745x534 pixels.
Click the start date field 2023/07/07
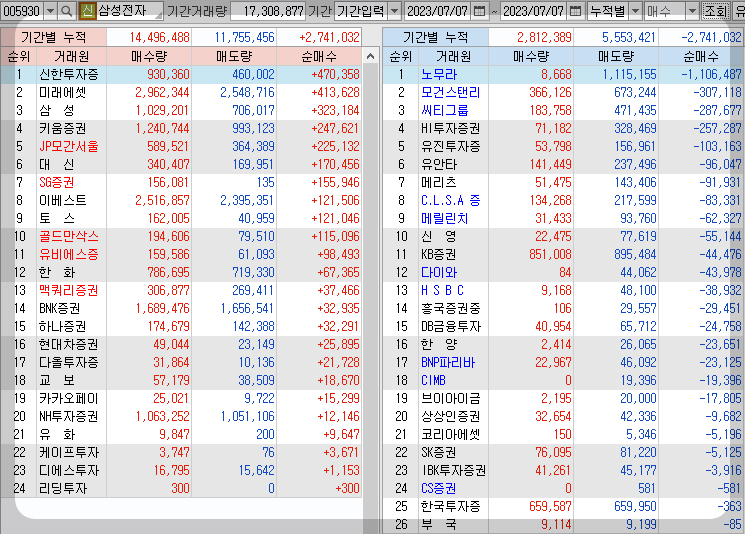pos(438,10)
